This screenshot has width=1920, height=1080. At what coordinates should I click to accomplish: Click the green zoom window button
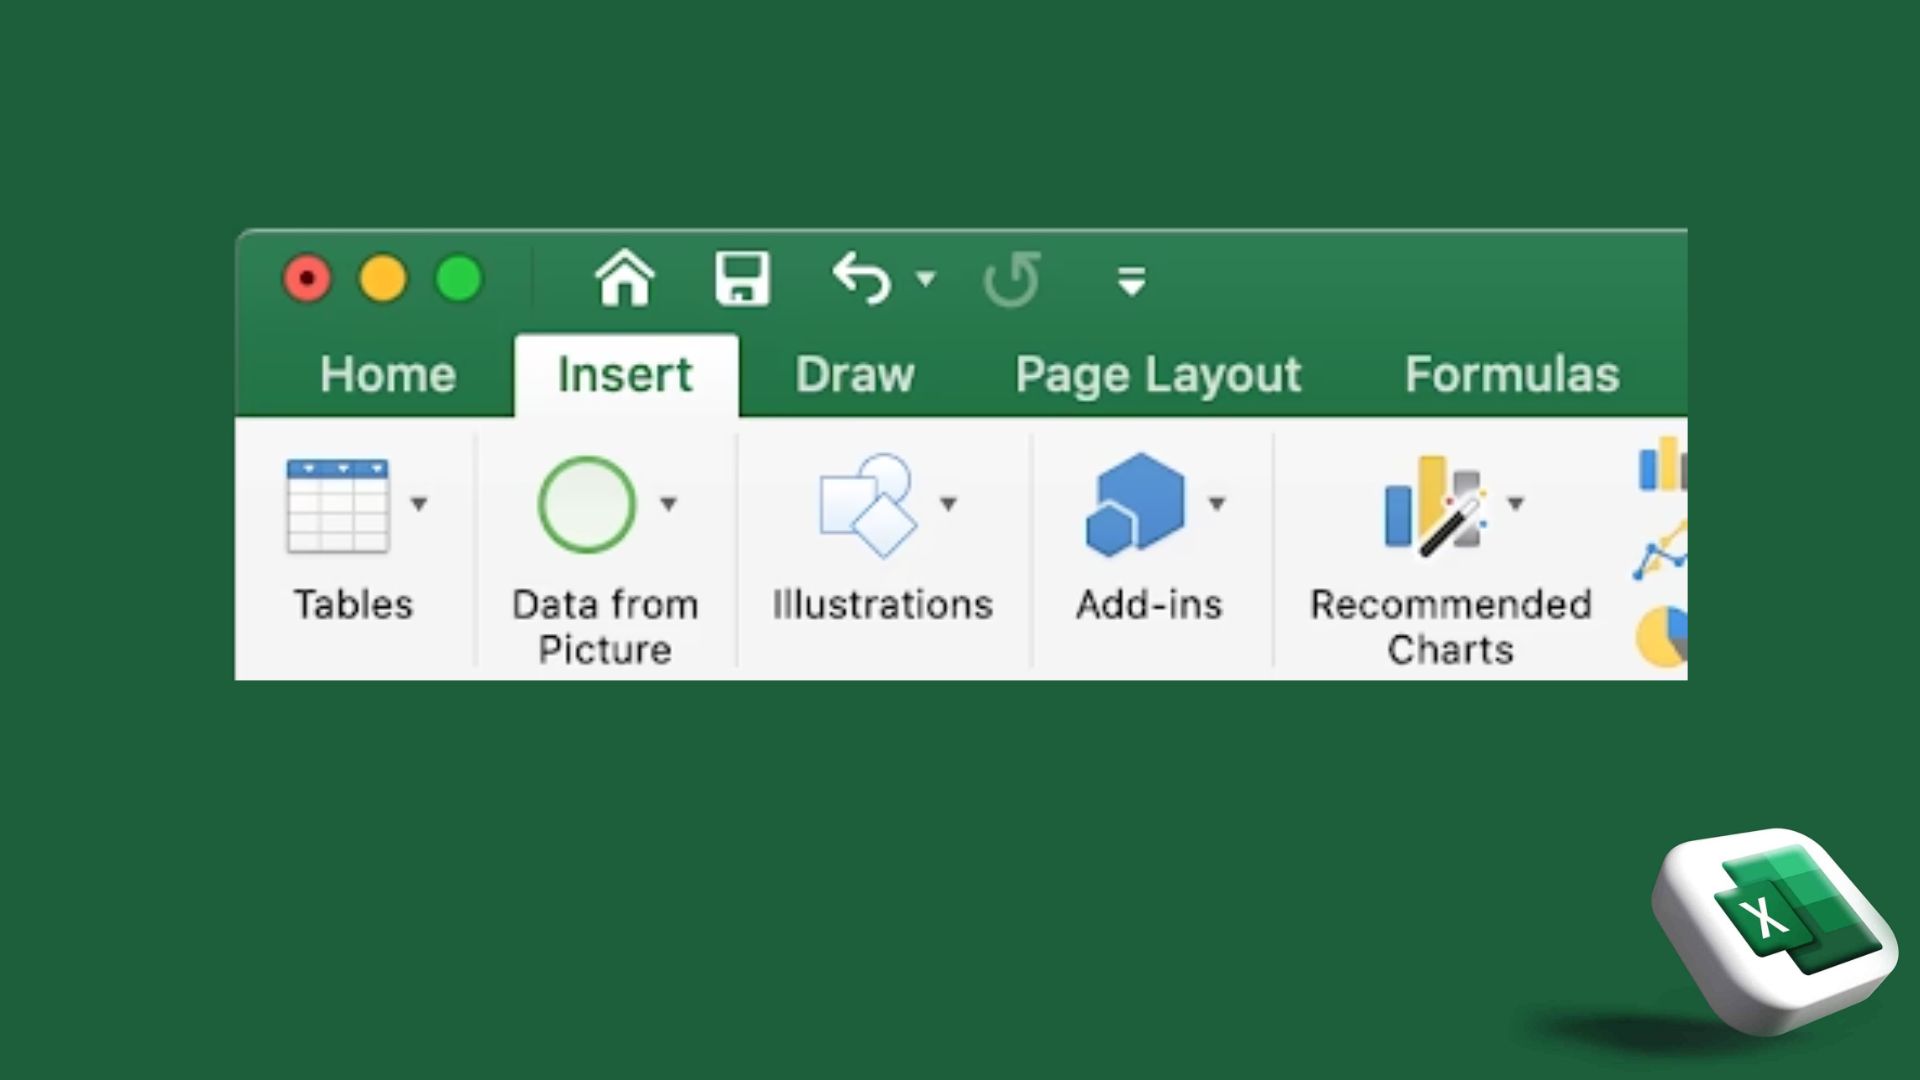(459, 279)
